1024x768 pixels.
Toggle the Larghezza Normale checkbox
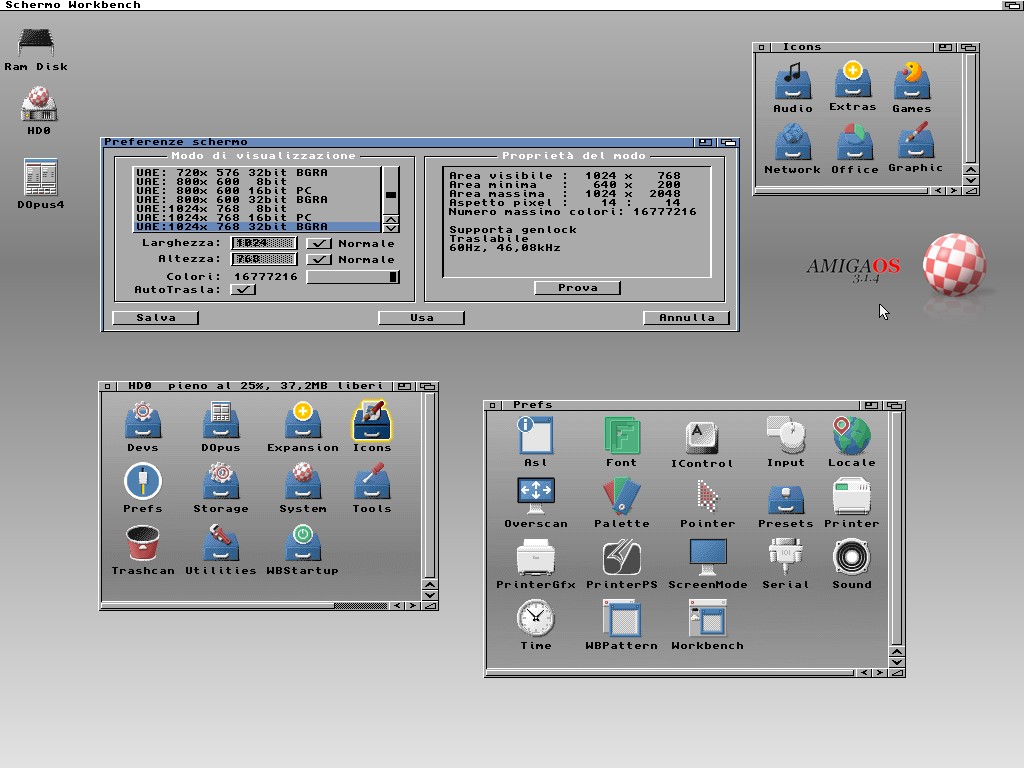pos(319,243)
